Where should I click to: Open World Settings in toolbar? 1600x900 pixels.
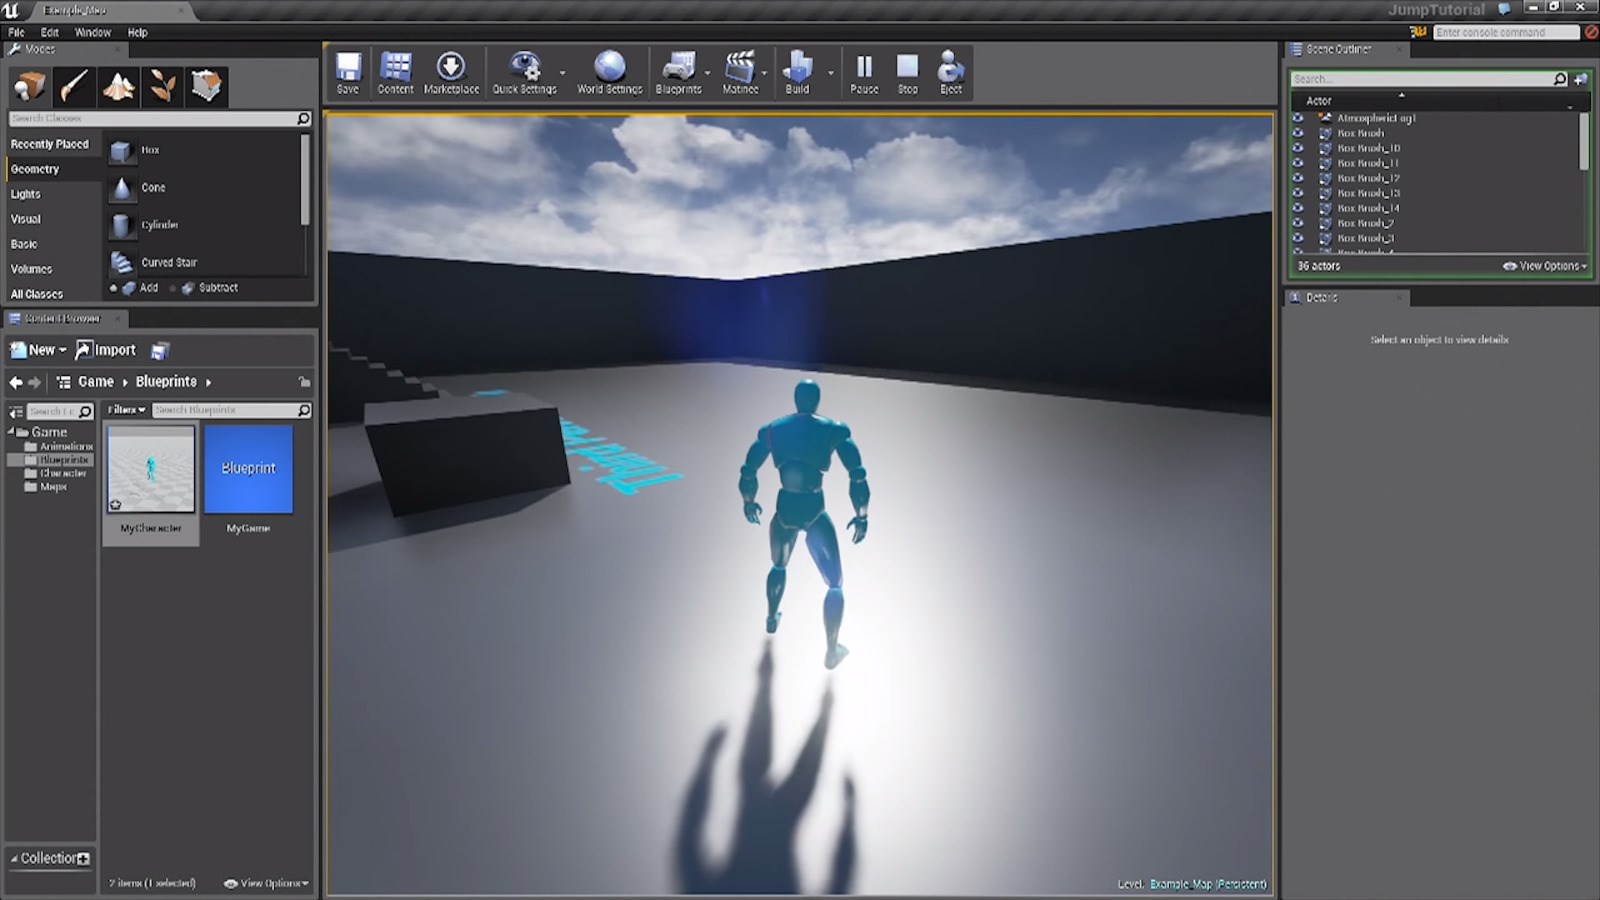click(610, 73)
